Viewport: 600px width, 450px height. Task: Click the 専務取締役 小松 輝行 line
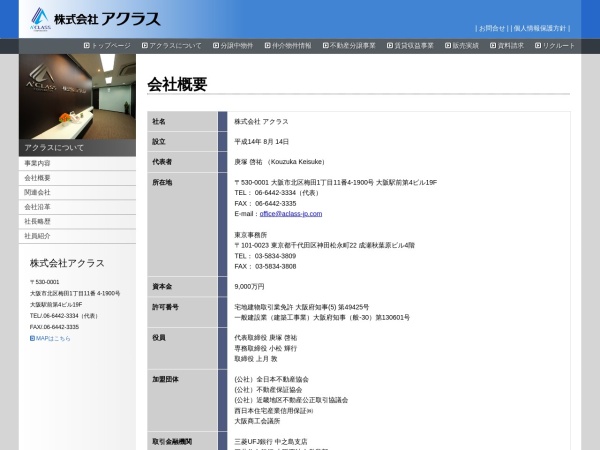point(266,349)
